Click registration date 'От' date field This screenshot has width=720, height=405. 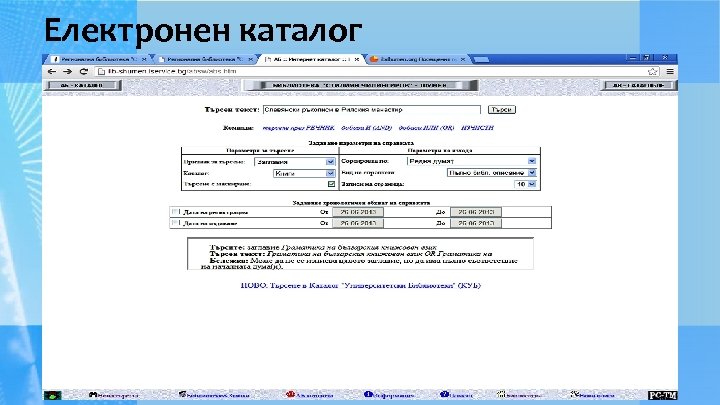[x=358, y=212]
